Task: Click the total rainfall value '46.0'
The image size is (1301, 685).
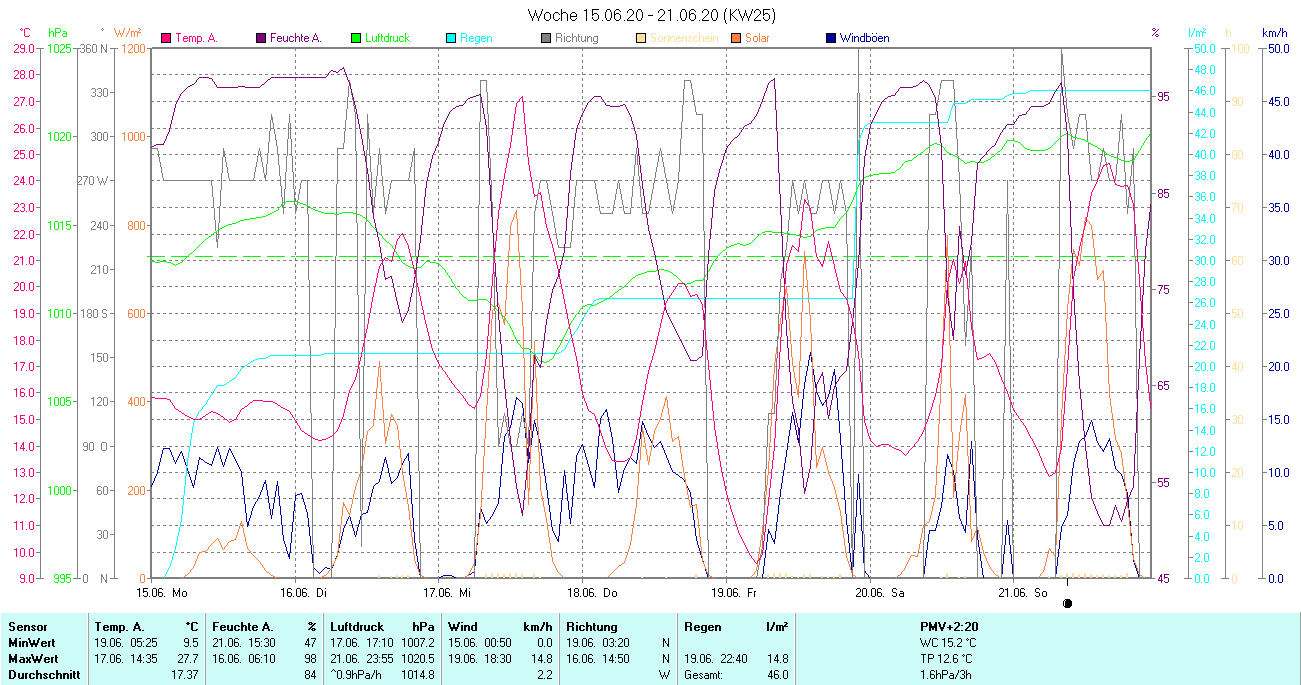Action: (777, 675)
